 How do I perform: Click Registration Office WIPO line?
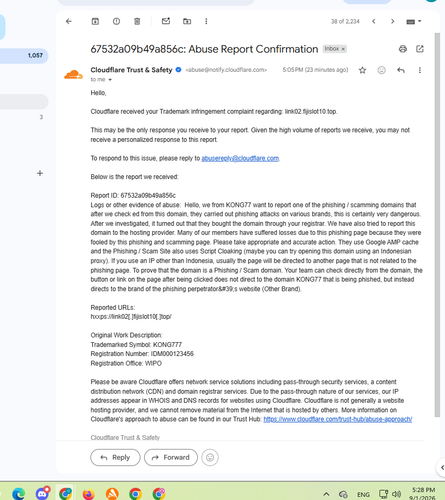click(126, 363)
